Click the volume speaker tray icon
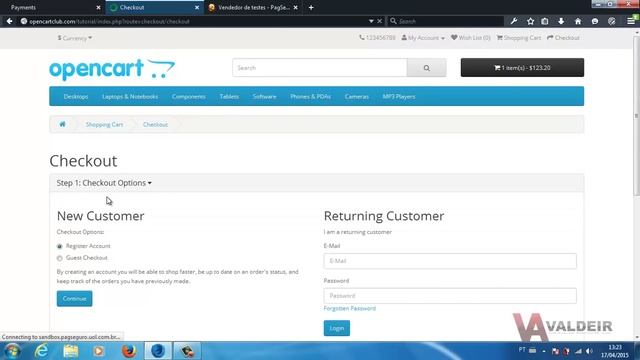The image size is (640, 360). (x=589, y=351)
